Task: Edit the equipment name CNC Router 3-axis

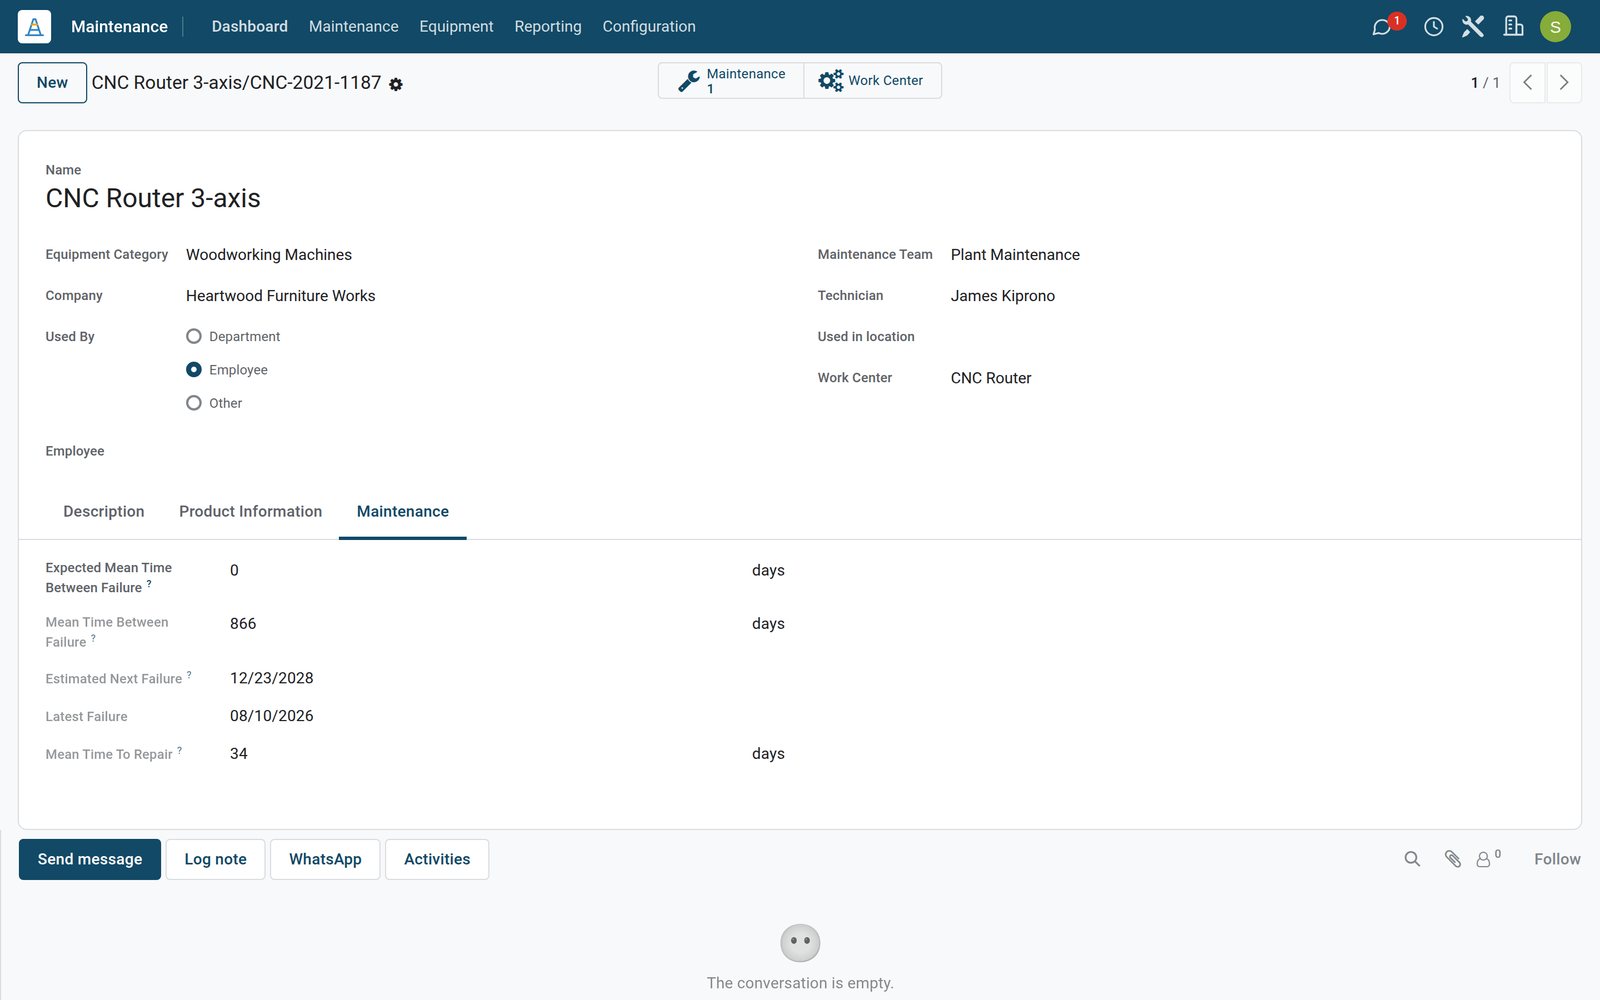Action: (153, 199)
